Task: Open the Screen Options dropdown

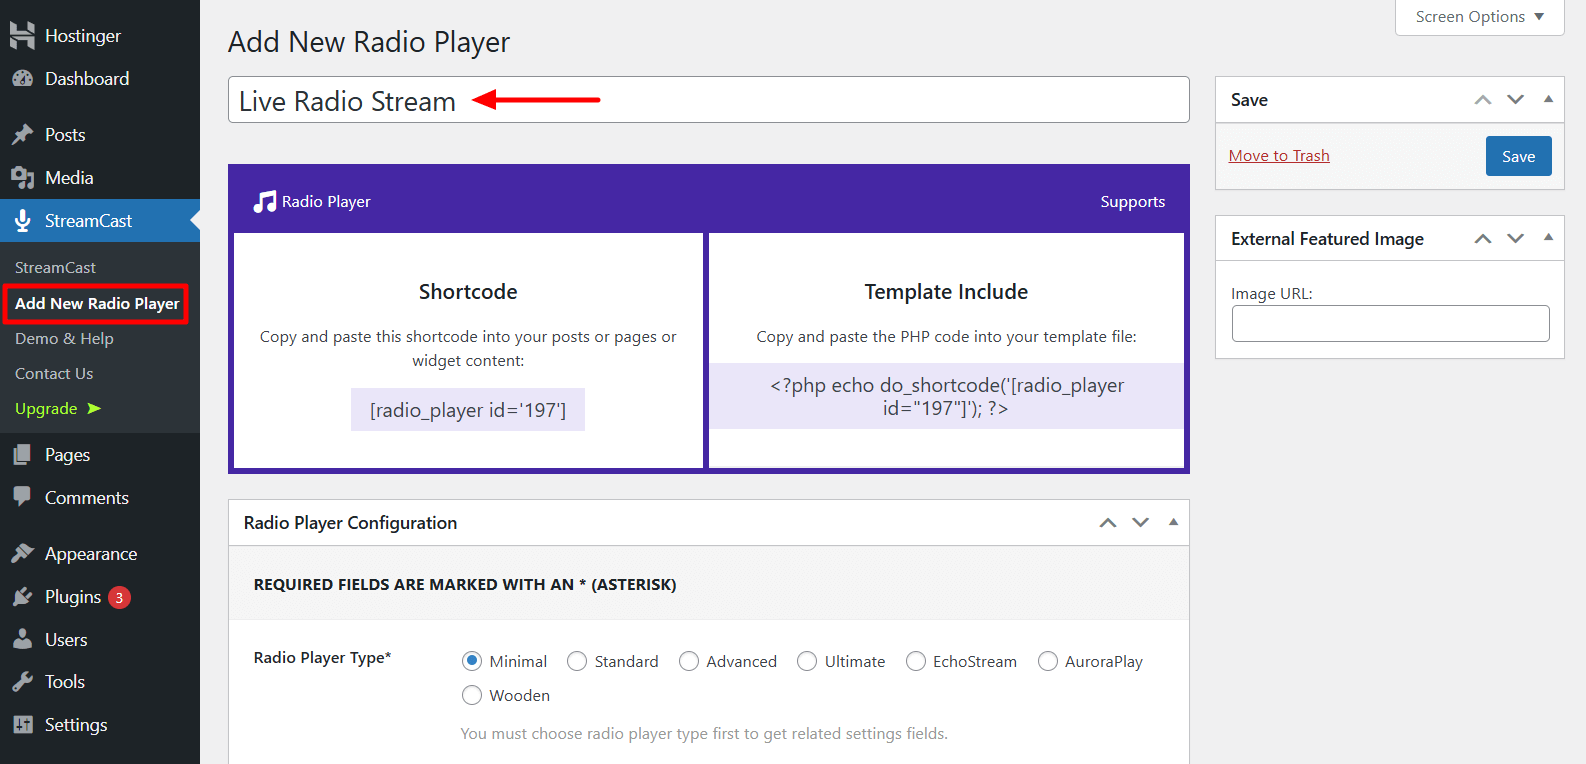Action: coord(1480,17)
